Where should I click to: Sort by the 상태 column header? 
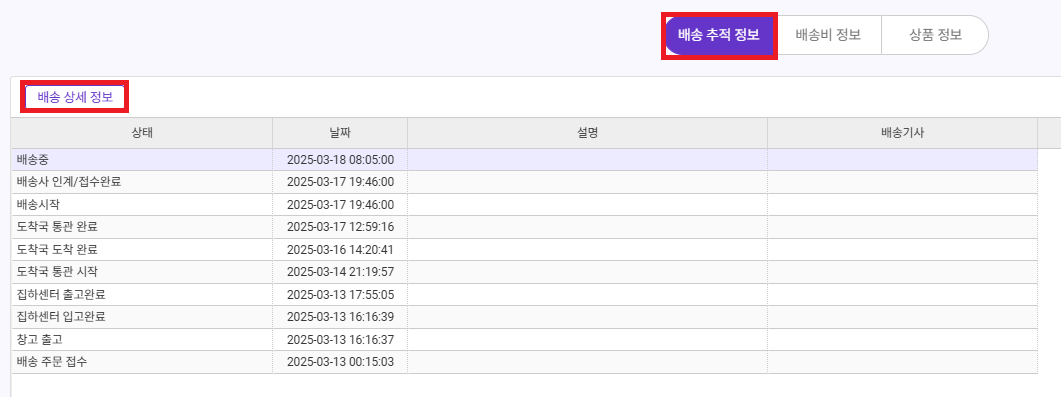click(142, 133)
